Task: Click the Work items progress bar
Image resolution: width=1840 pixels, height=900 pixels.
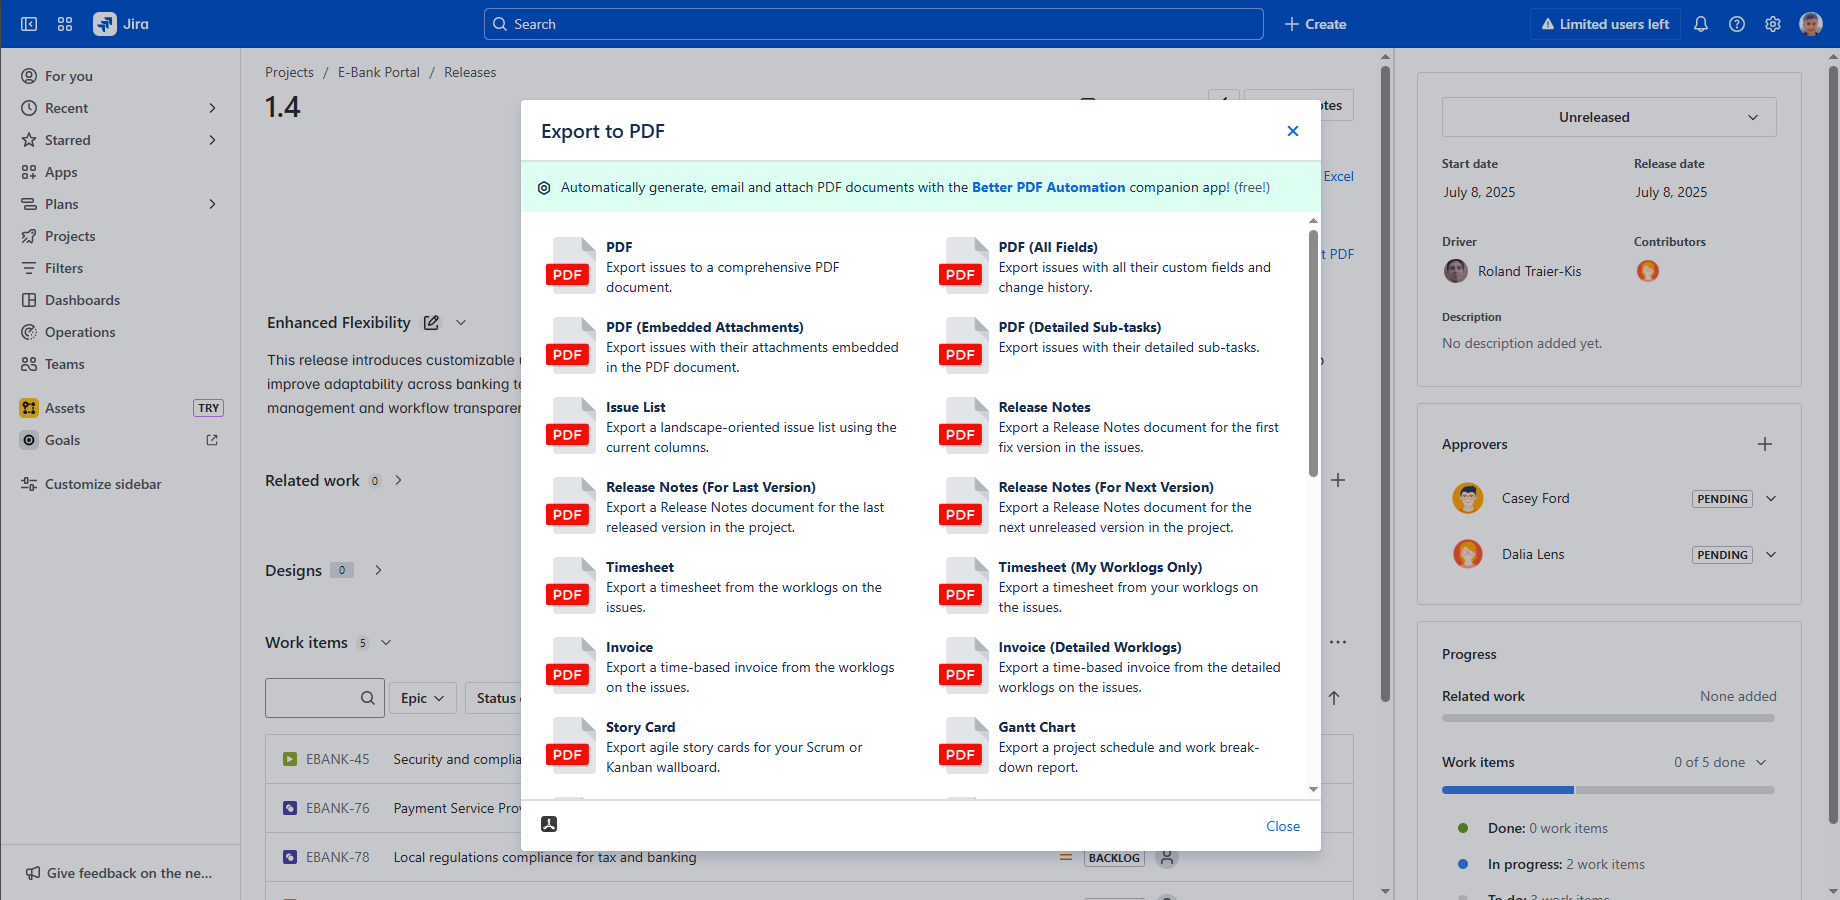Action: click(x=1608, y=790)
